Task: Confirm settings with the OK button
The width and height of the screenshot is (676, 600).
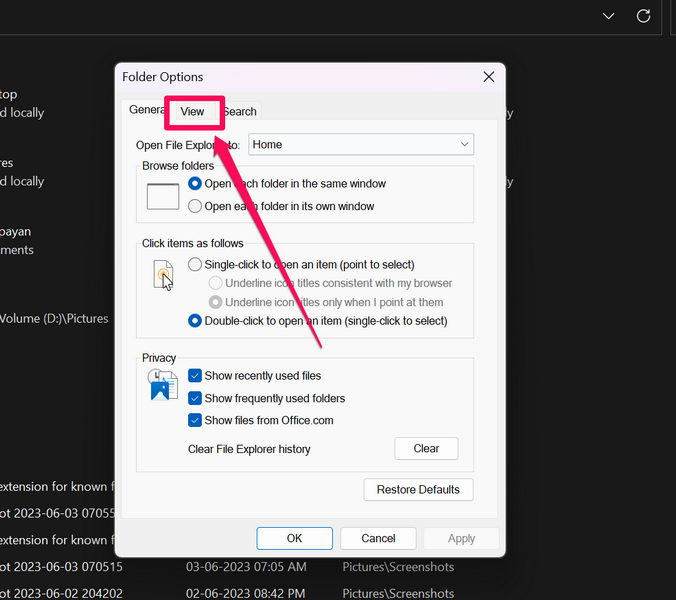Action: pos(294,538)
